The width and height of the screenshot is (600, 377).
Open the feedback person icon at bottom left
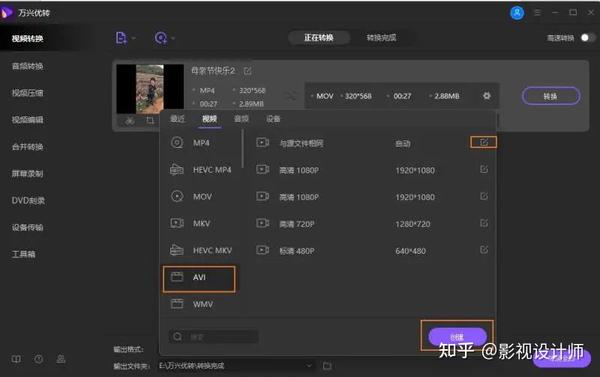(x=61, y=359)
